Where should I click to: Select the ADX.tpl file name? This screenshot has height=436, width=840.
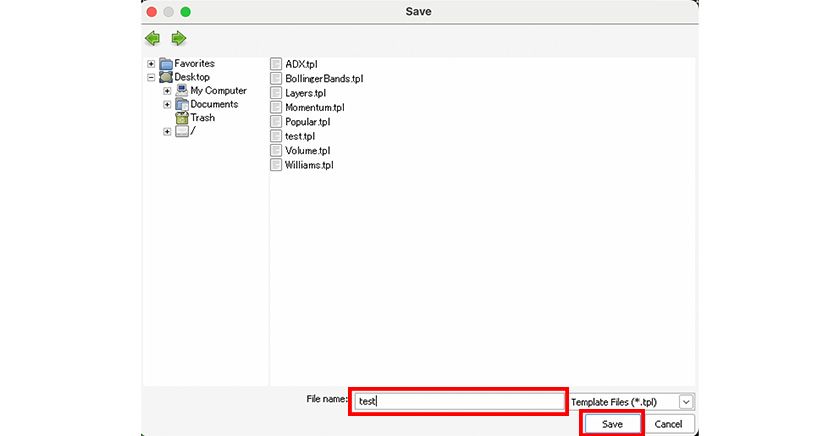coord(301,64)
